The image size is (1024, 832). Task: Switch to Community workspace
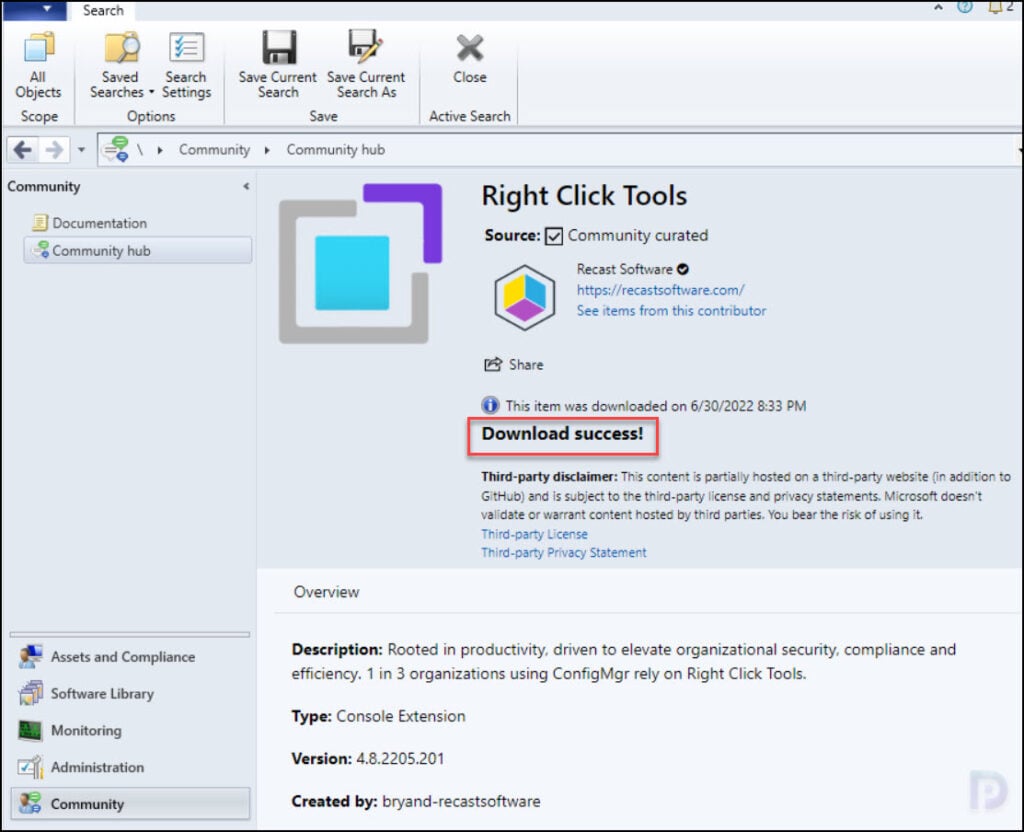point(130,803)
